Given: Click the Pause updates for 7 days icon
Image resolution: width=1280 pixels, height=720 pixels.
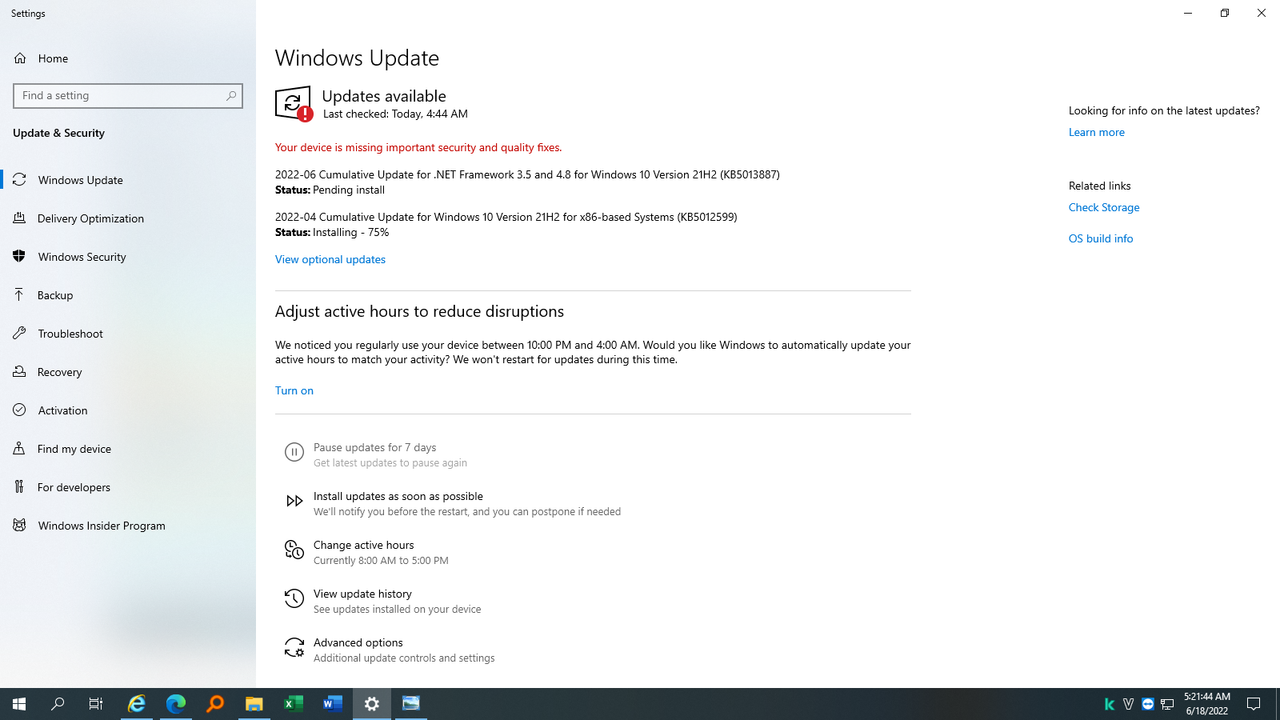Looking at the screenshot, I should tap(294, 452).
